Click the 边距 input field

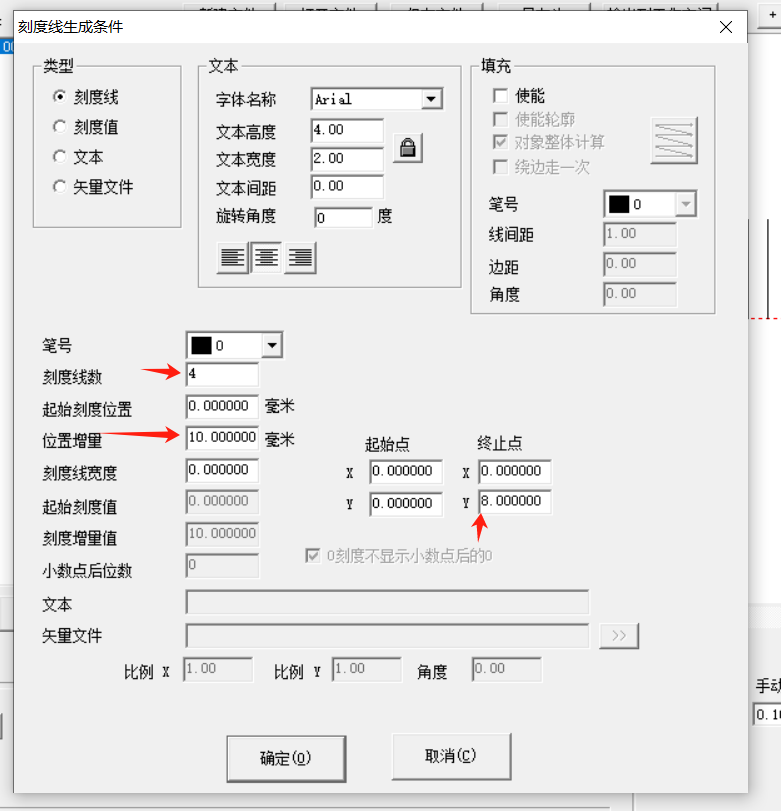coord(640,264)
